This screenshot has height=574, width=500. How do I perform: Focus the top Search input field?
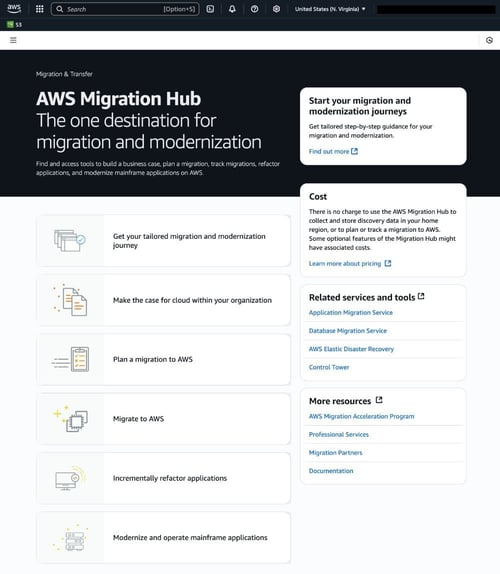[x=125, y=9]
